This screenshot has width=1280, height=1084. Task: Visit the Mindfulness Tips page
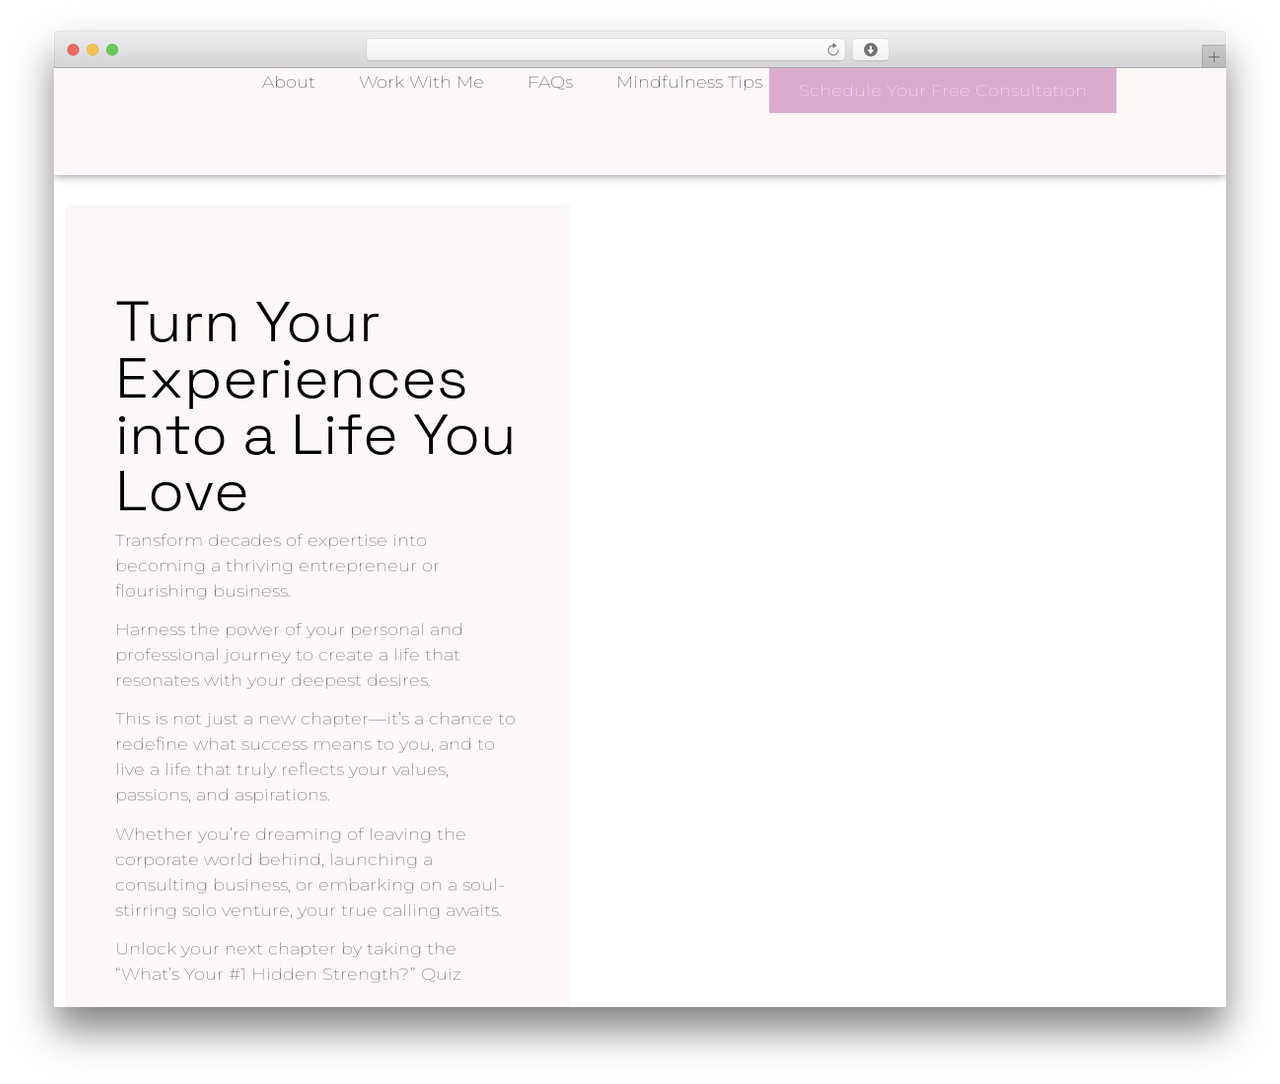pos(689,82)
